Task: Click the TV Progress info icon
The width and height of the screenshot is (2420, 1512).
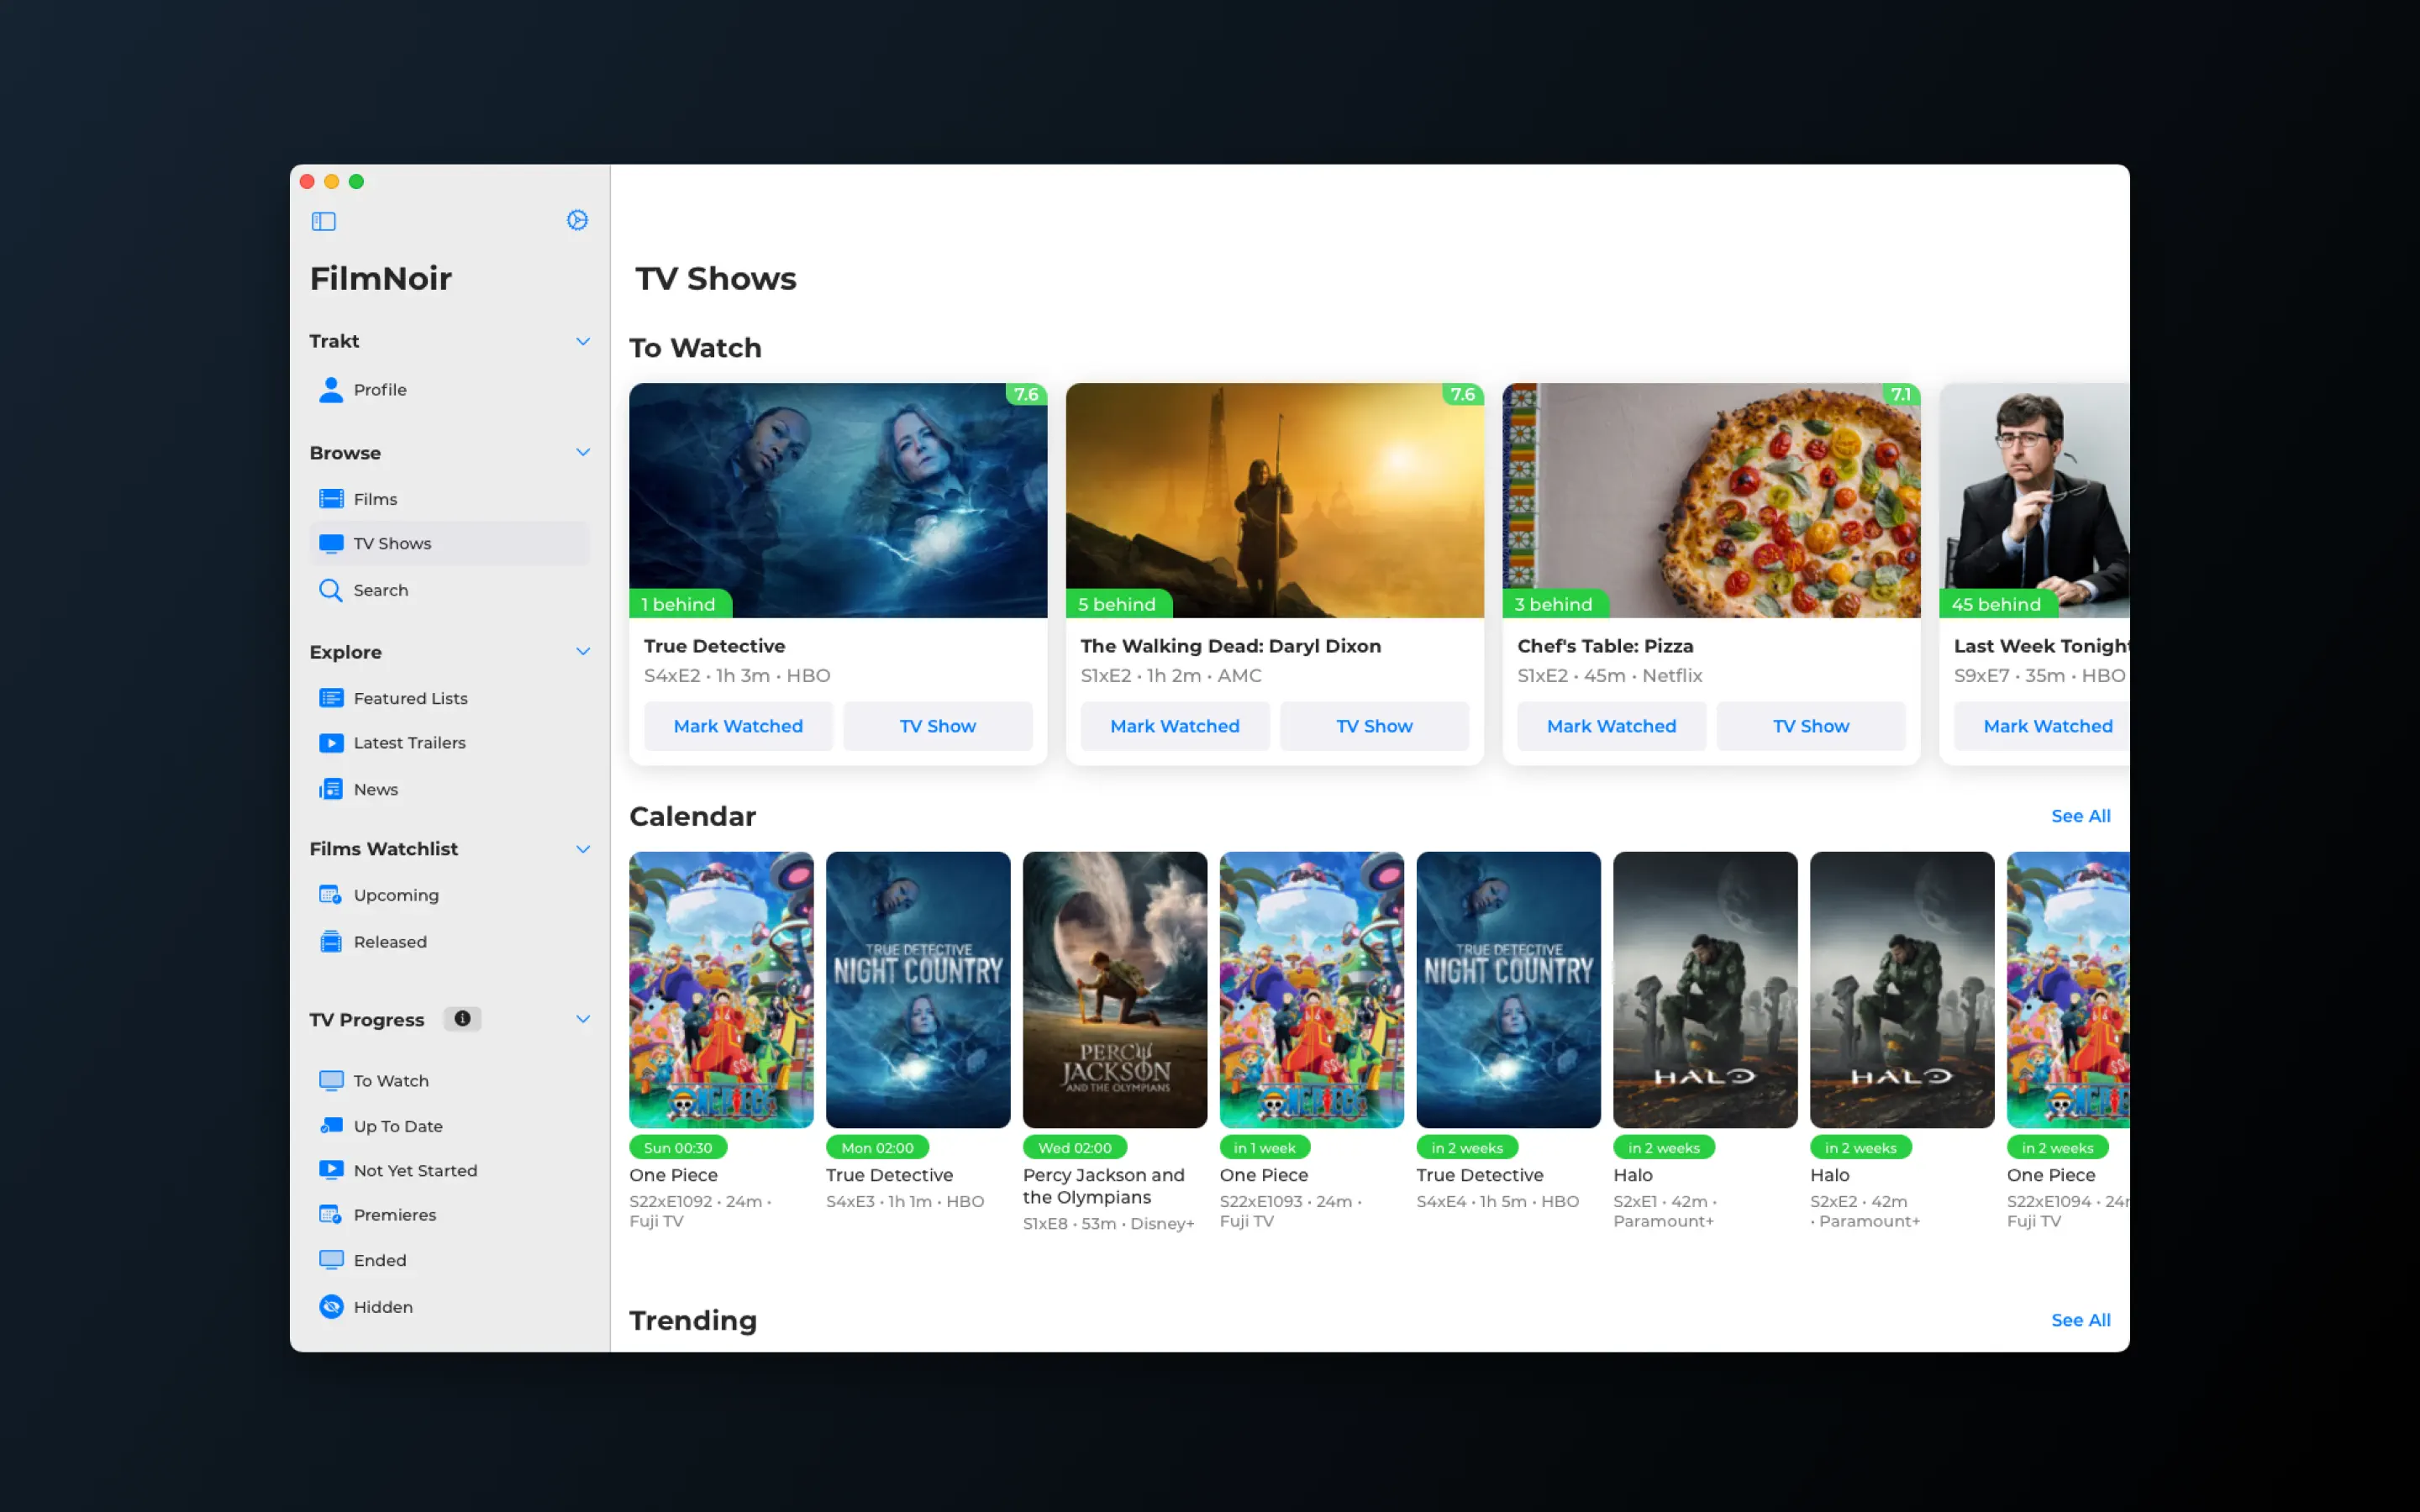Action: [x=462, y=1018]
